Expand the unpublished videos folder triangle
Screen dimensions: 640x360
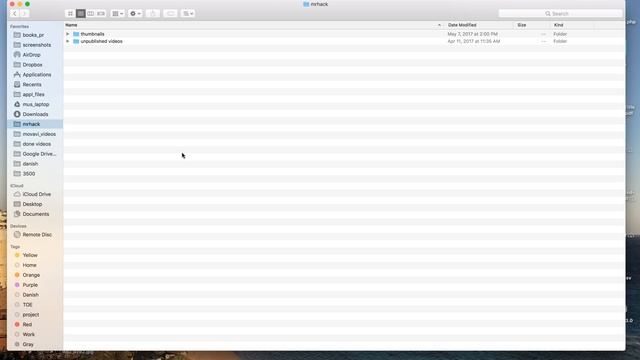tap(68, 41)
